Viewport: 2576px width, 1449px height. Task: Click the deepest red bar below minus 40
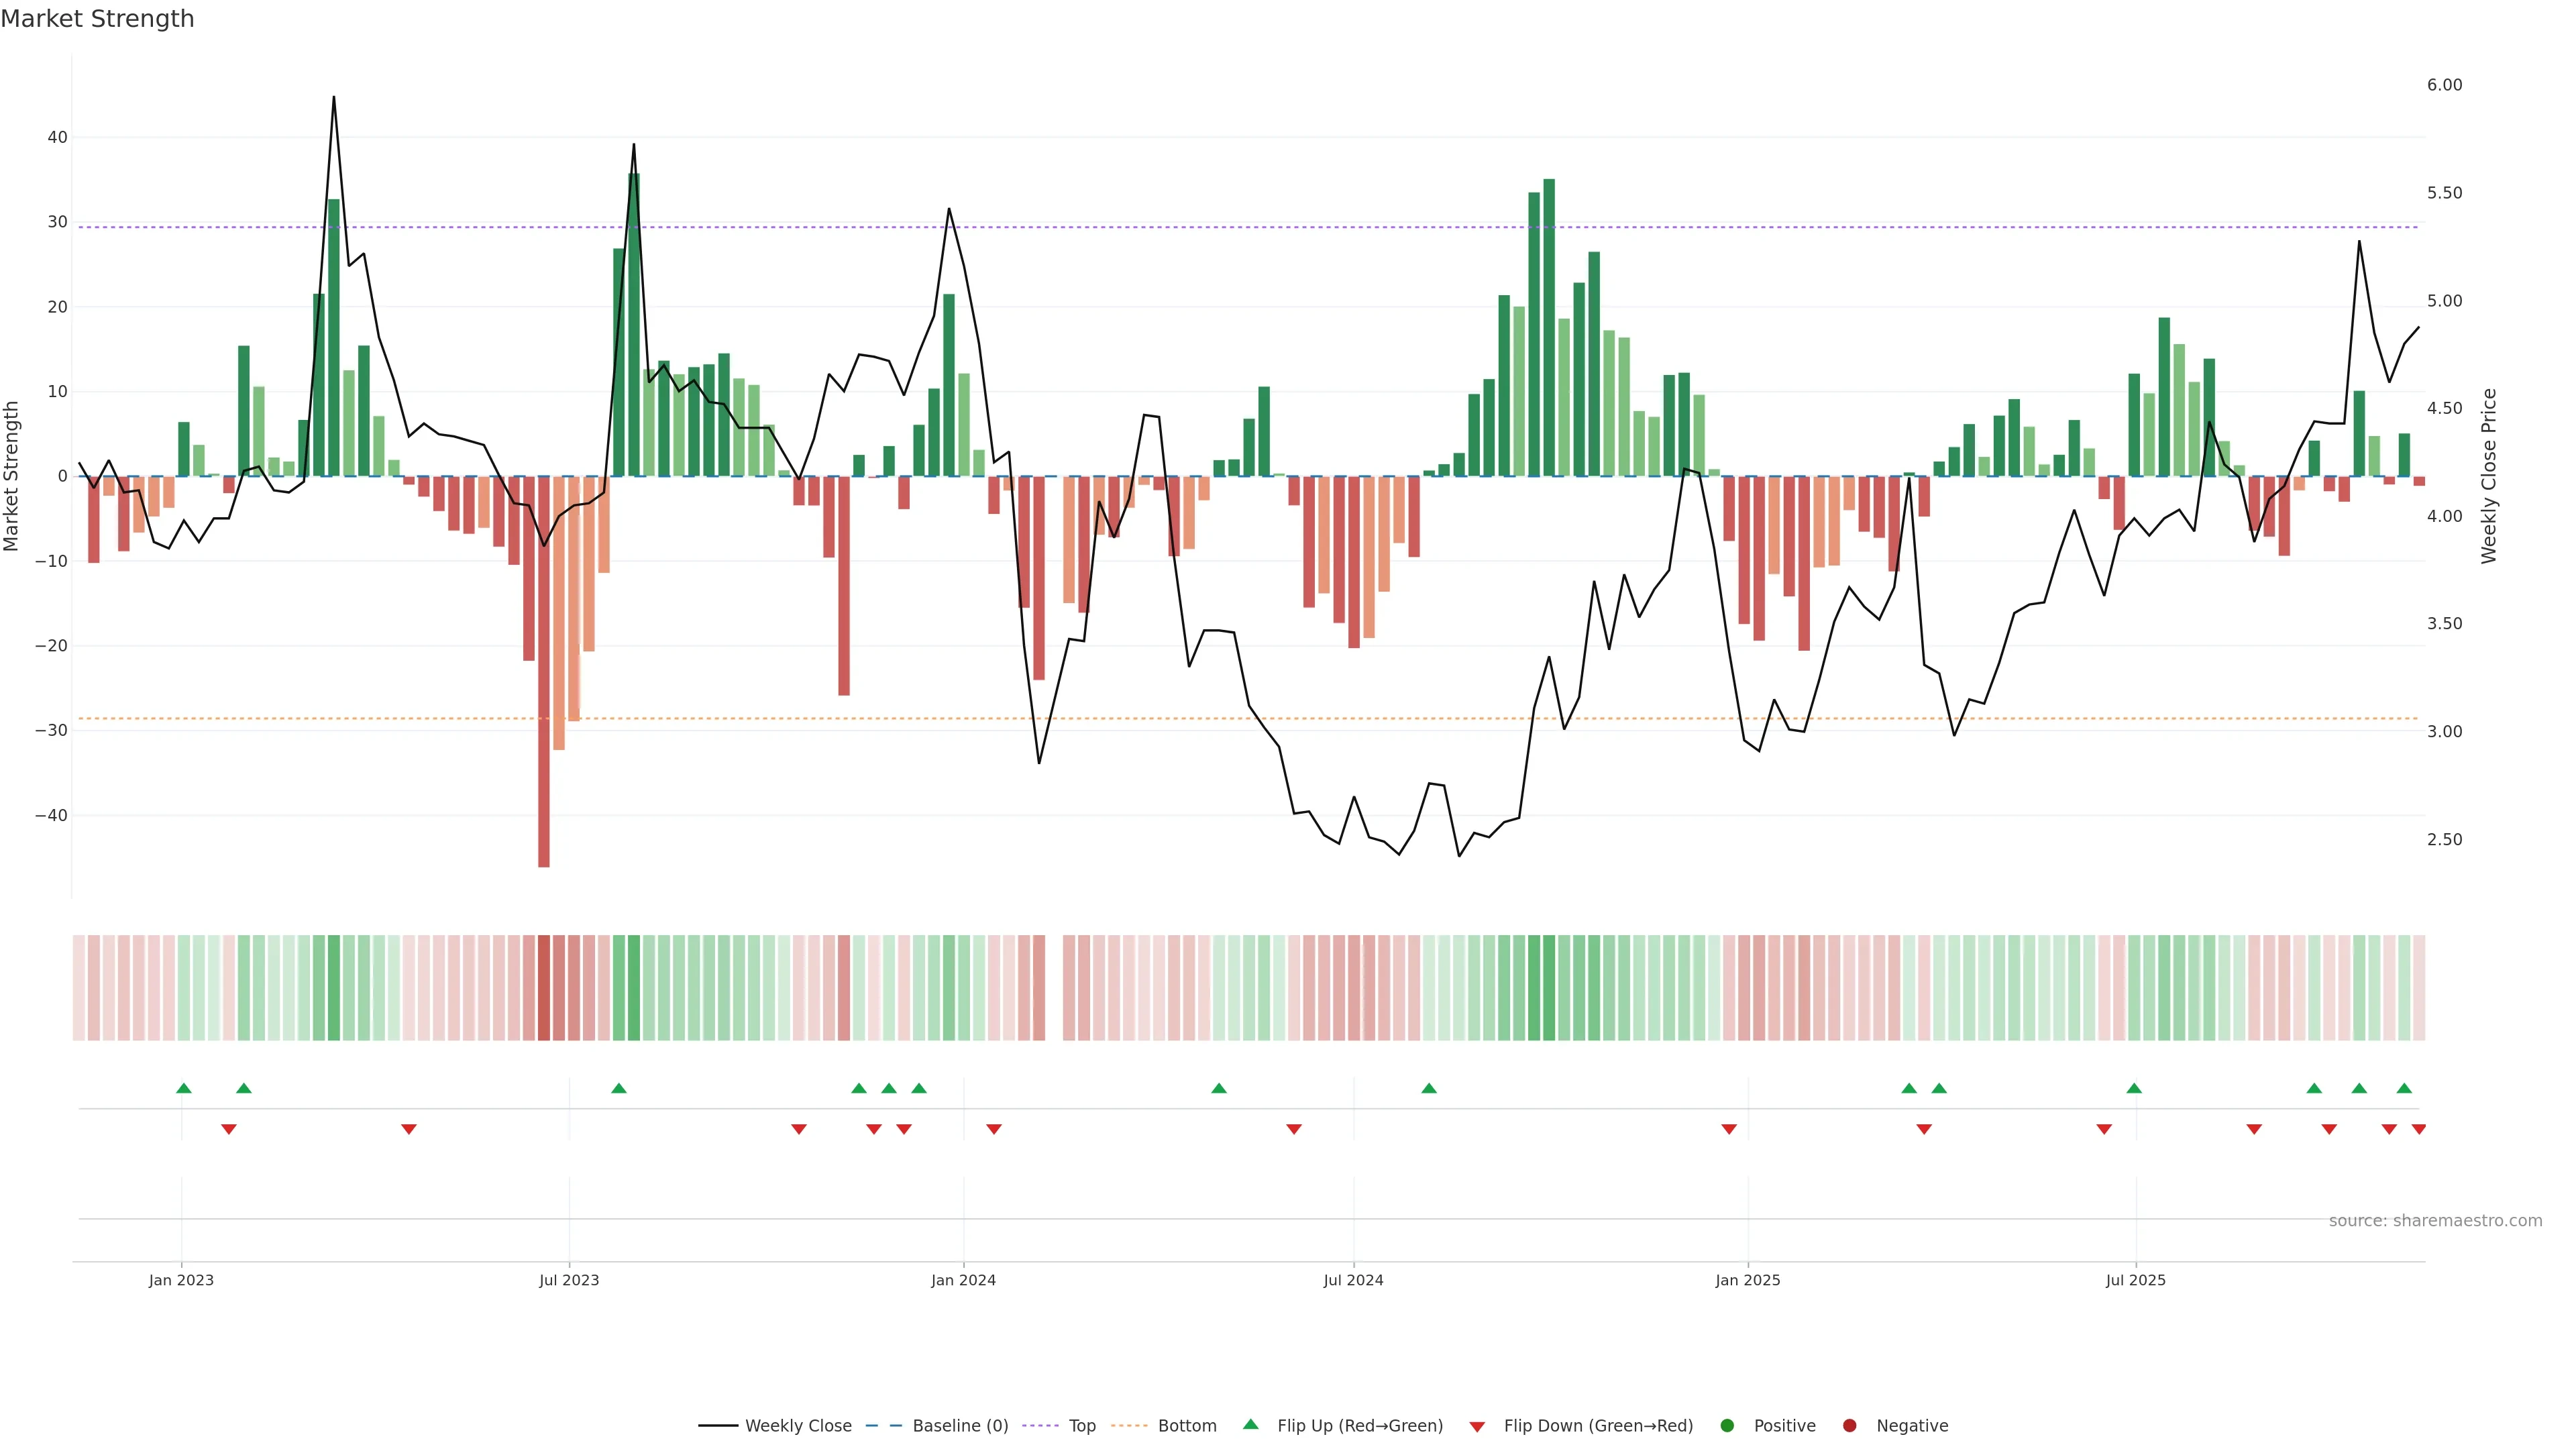coord(544,840)
